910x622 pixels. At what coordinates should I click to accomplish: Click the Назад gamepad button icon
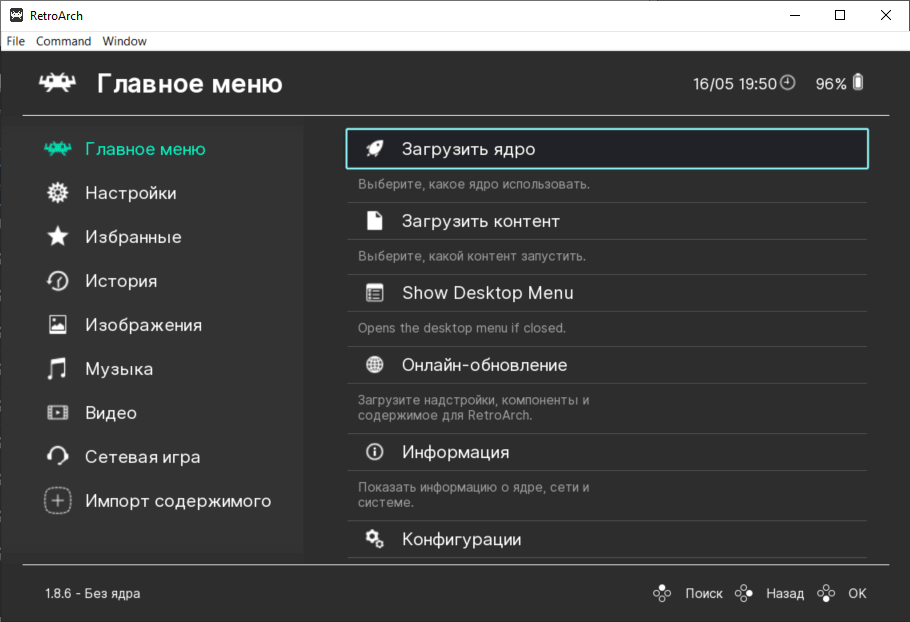743,593
